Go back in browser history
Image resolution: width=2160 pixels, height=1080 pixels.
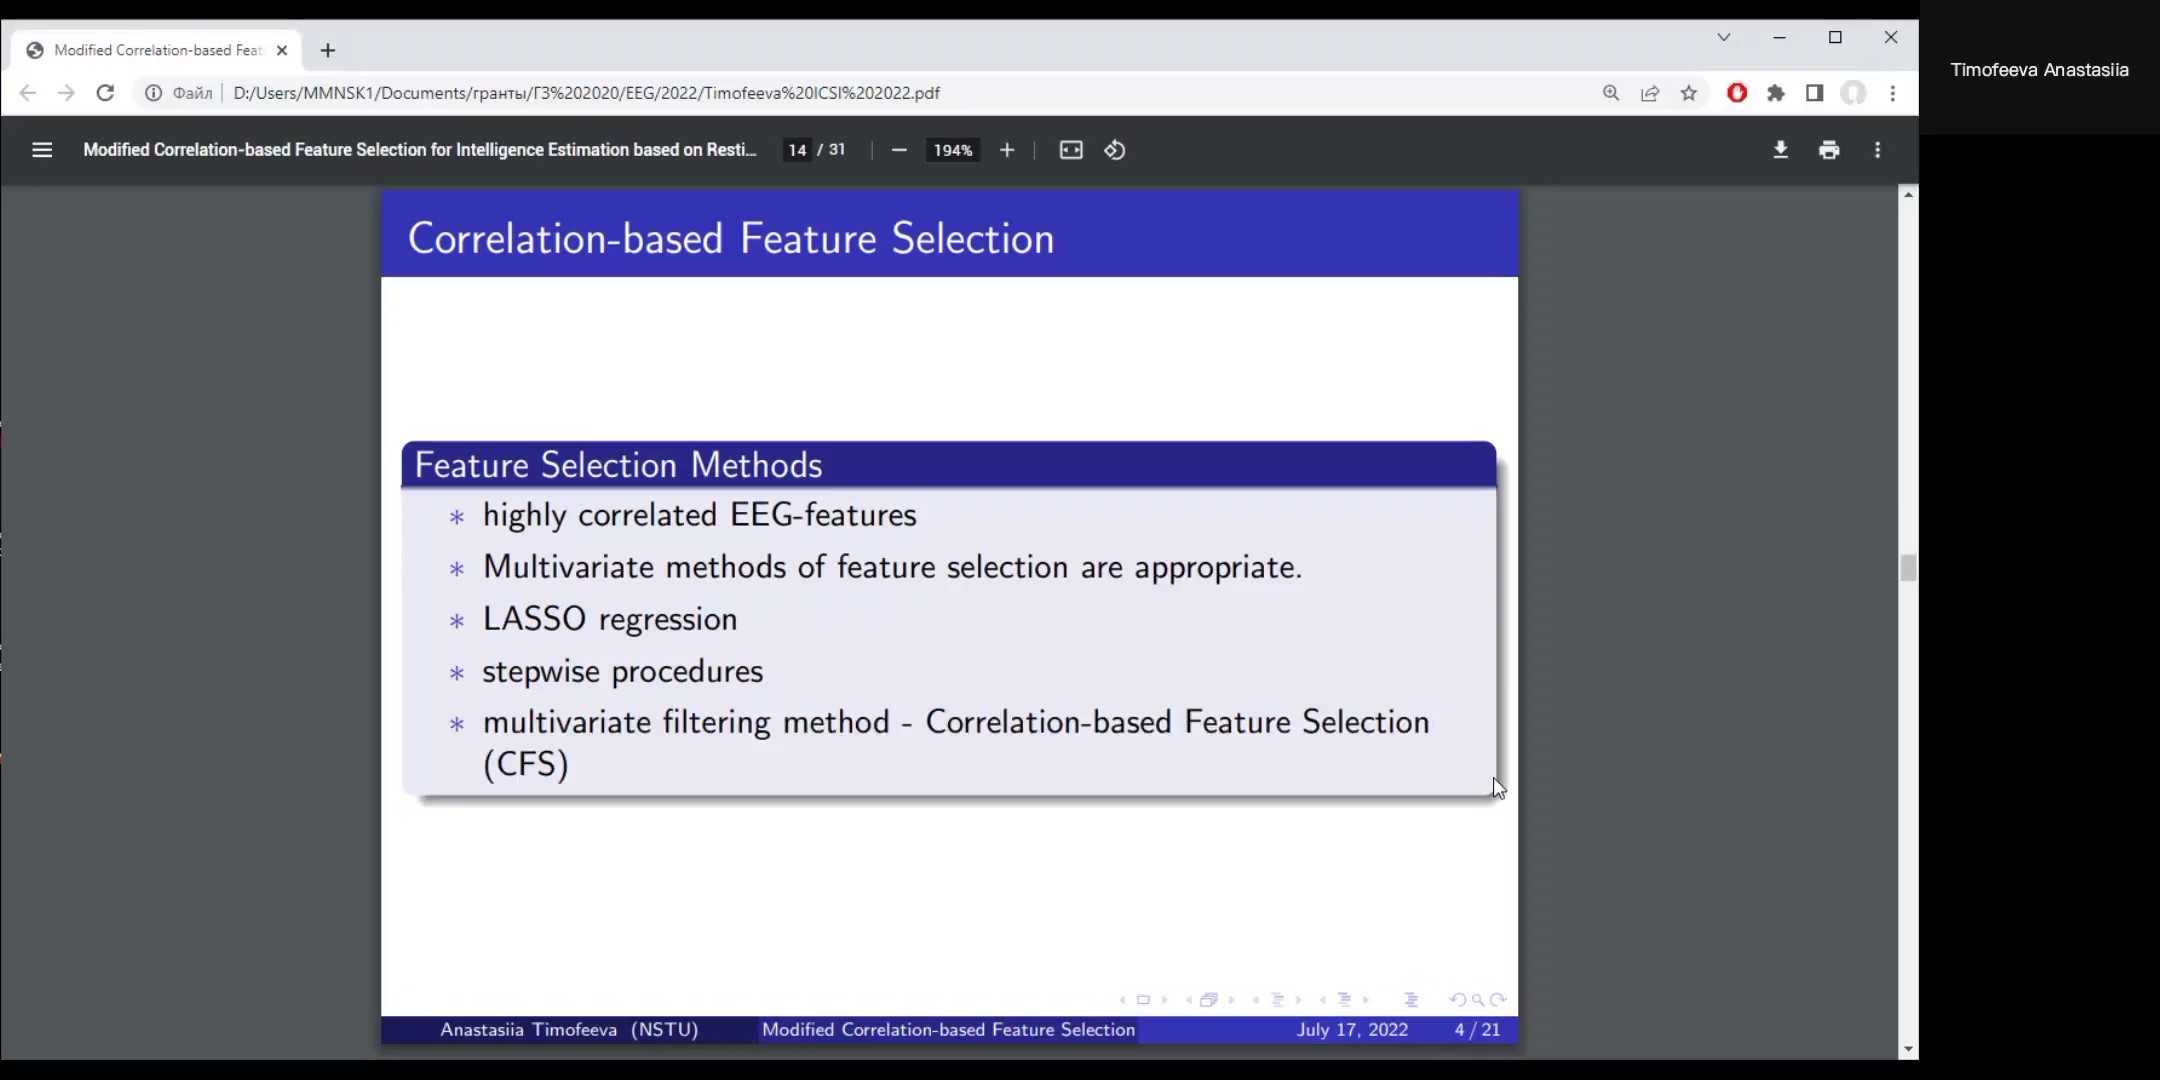coord(28,93)
